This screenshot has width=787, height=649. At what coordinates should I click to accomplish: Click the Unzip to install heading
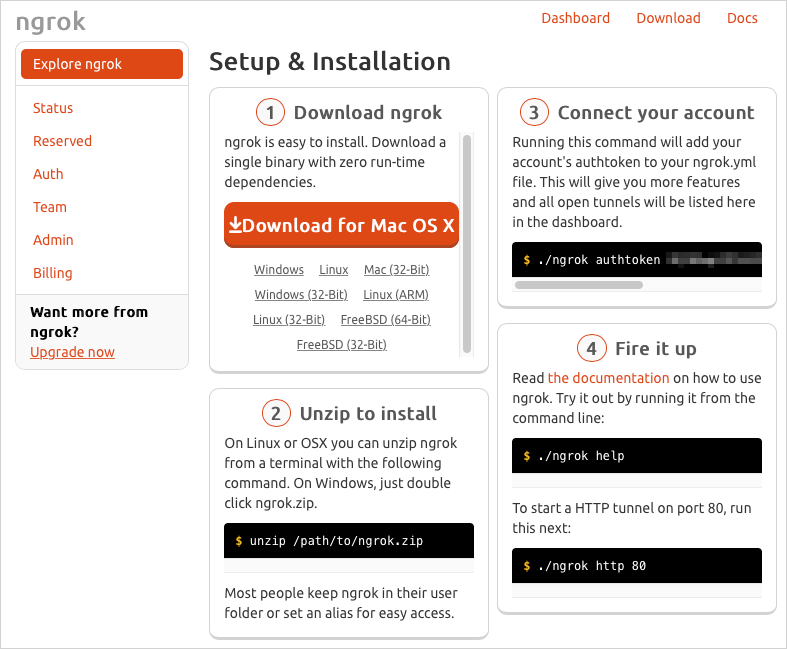[368, 414]
